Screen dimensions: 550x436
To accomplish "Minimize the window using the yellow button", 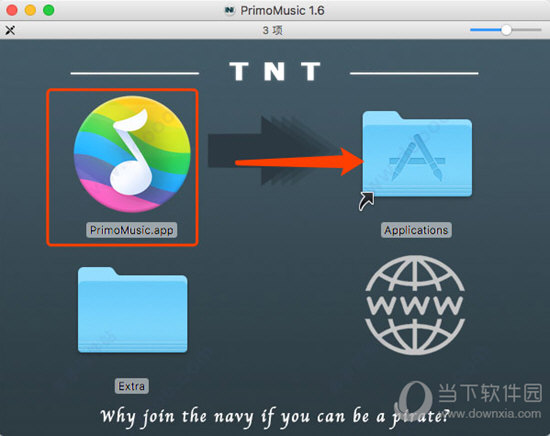I will pyautogui.click(x=30, y=10).
